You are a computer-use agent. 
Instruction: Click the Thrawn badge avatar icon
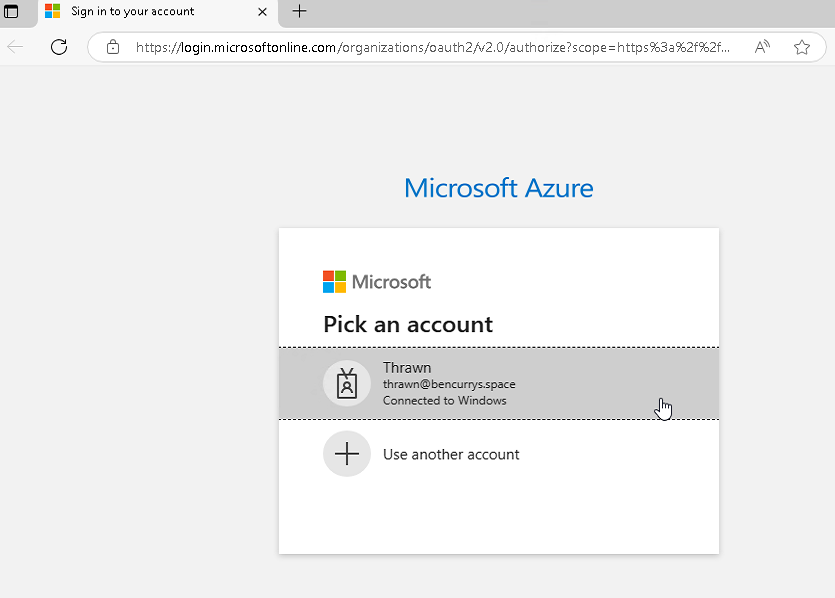coord(347,383)
